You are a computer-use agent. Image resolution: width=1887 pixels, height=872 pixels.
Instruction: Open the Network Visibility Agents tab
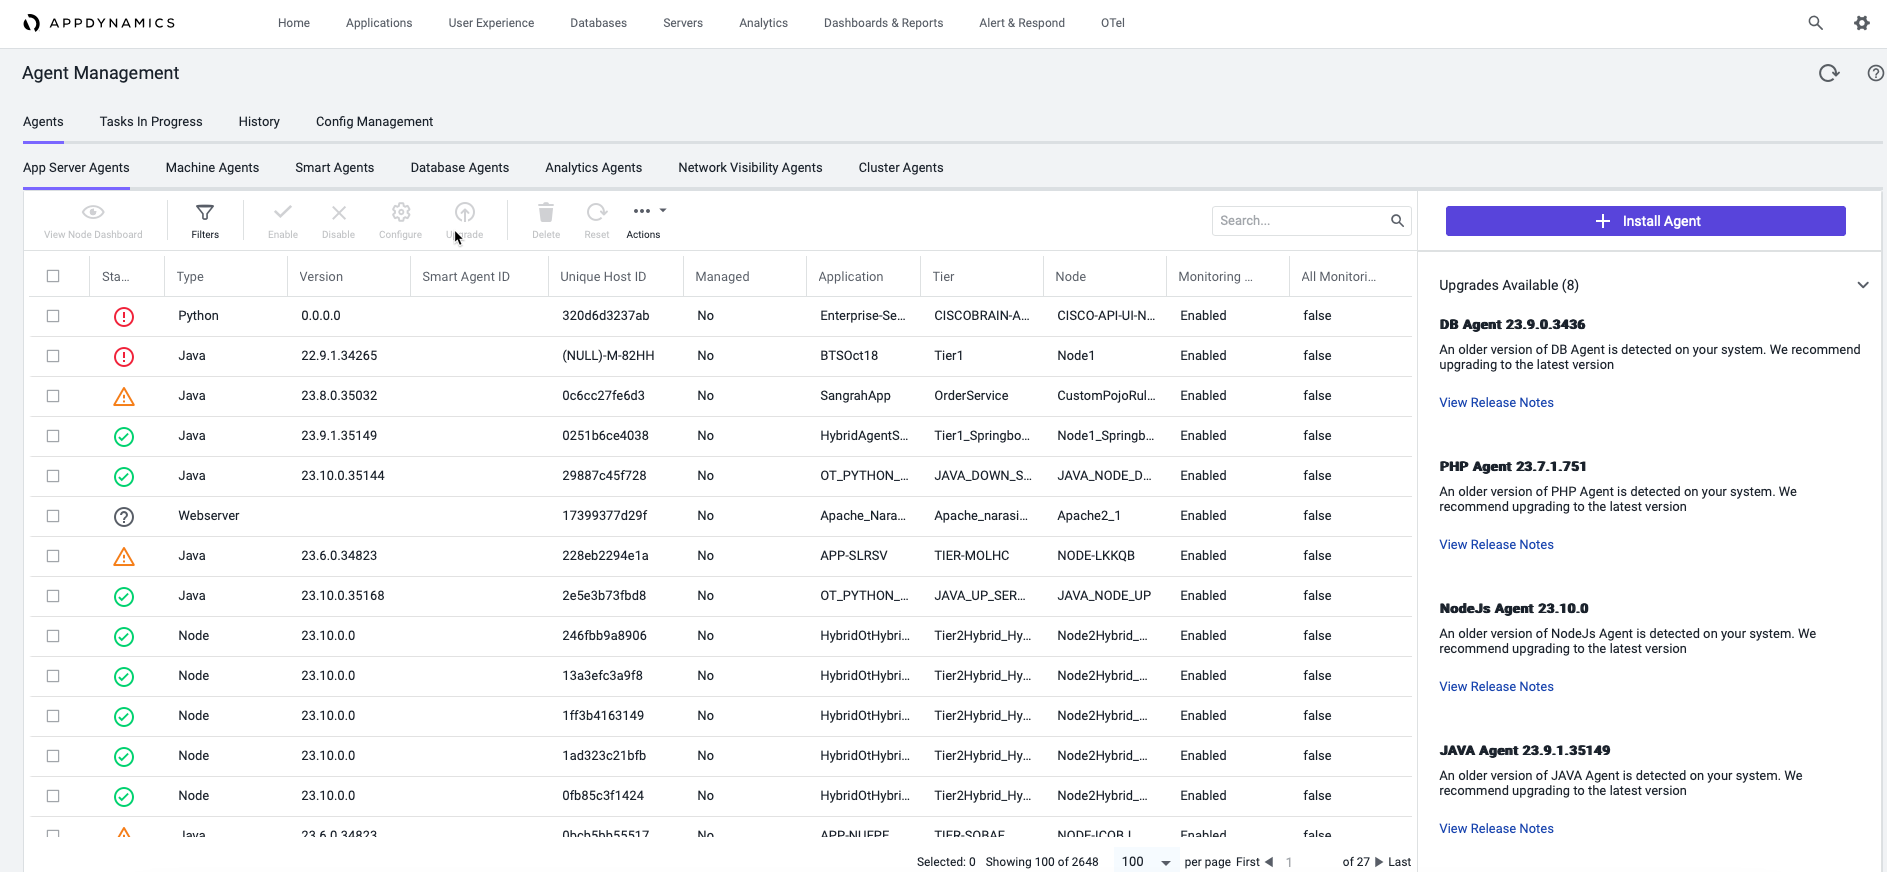coord(750,168)
